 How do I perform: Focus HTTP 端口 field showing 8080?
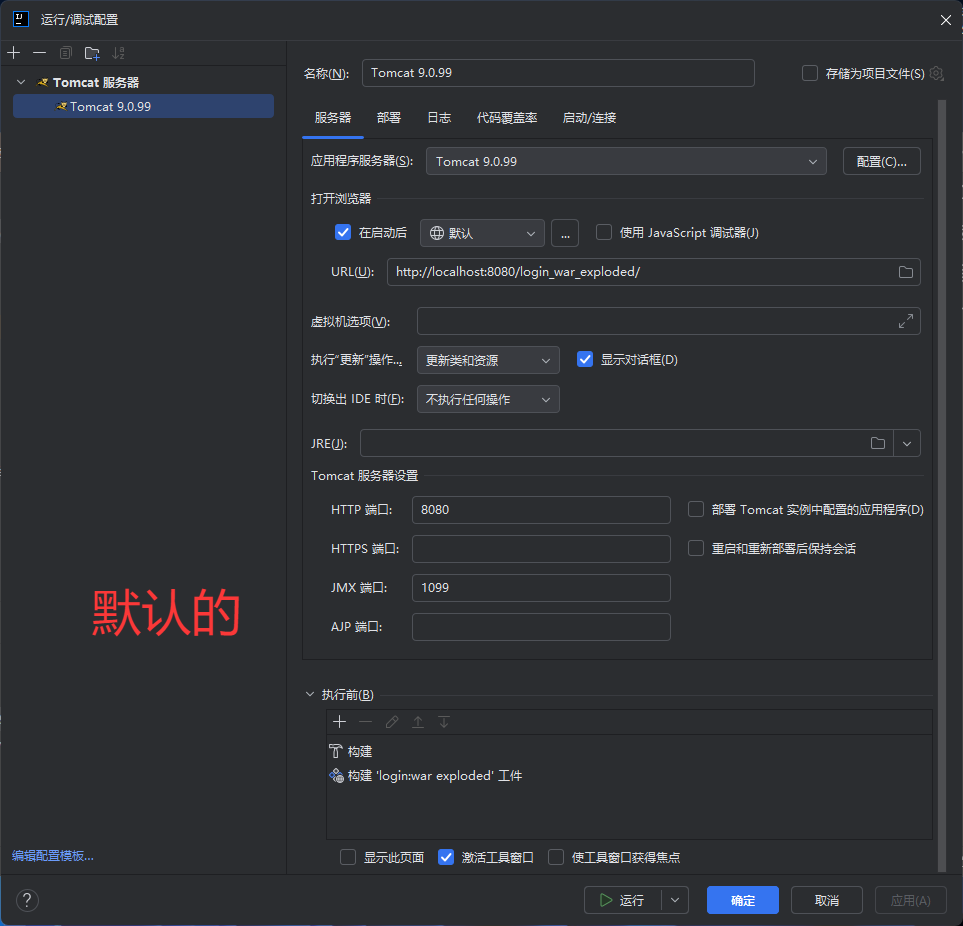(x=541, y=510)
